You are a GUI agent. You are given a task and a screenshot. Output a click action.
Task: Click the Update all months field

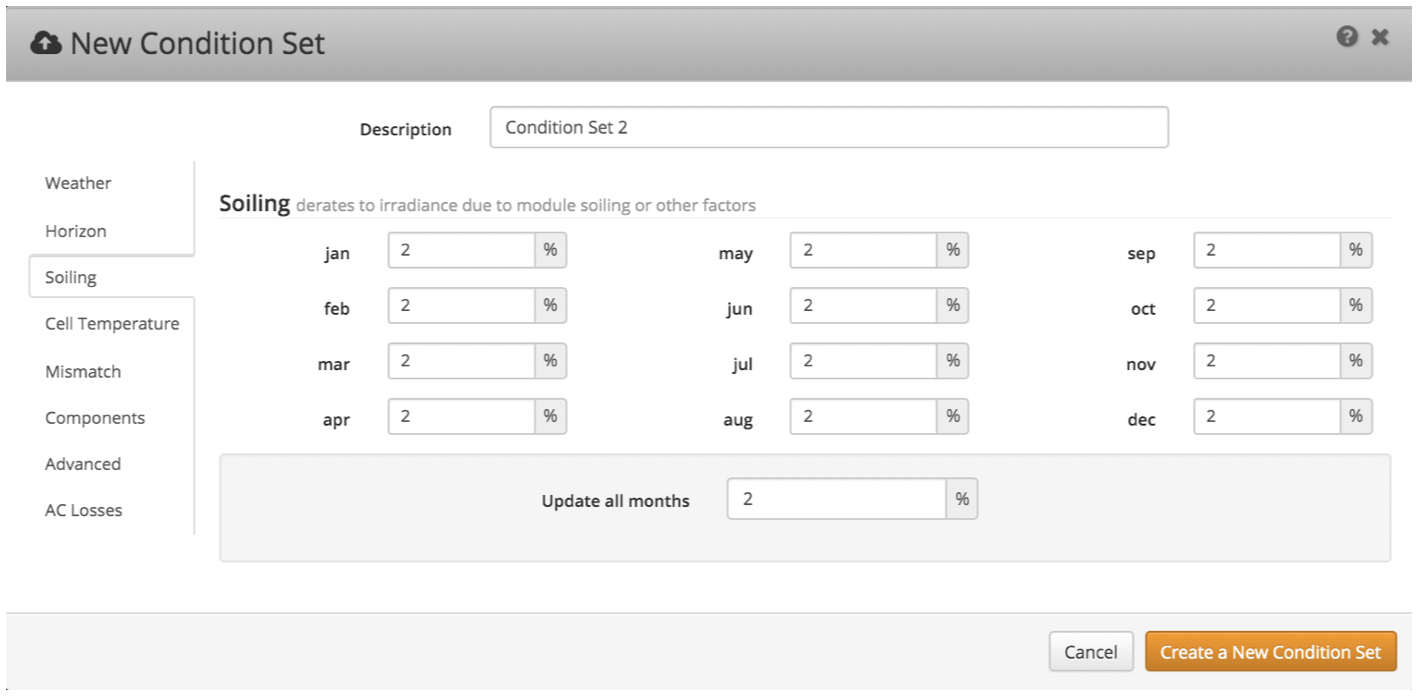tap(836, 499)
